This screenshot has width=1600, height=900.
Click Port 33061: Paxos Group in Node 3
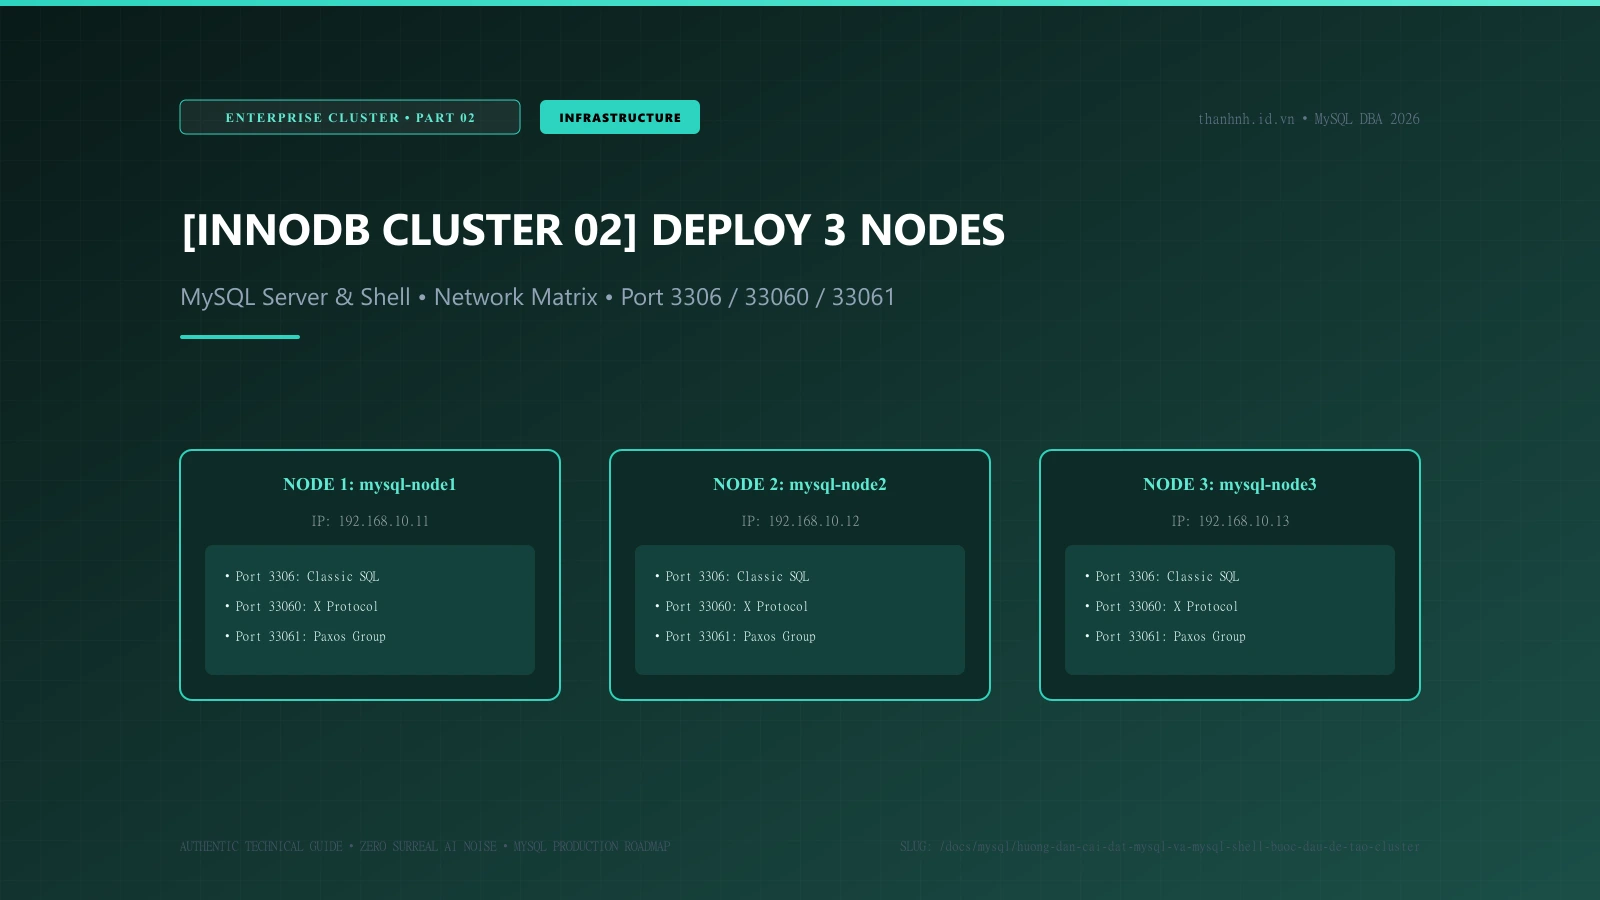[x=1165, y=637]
